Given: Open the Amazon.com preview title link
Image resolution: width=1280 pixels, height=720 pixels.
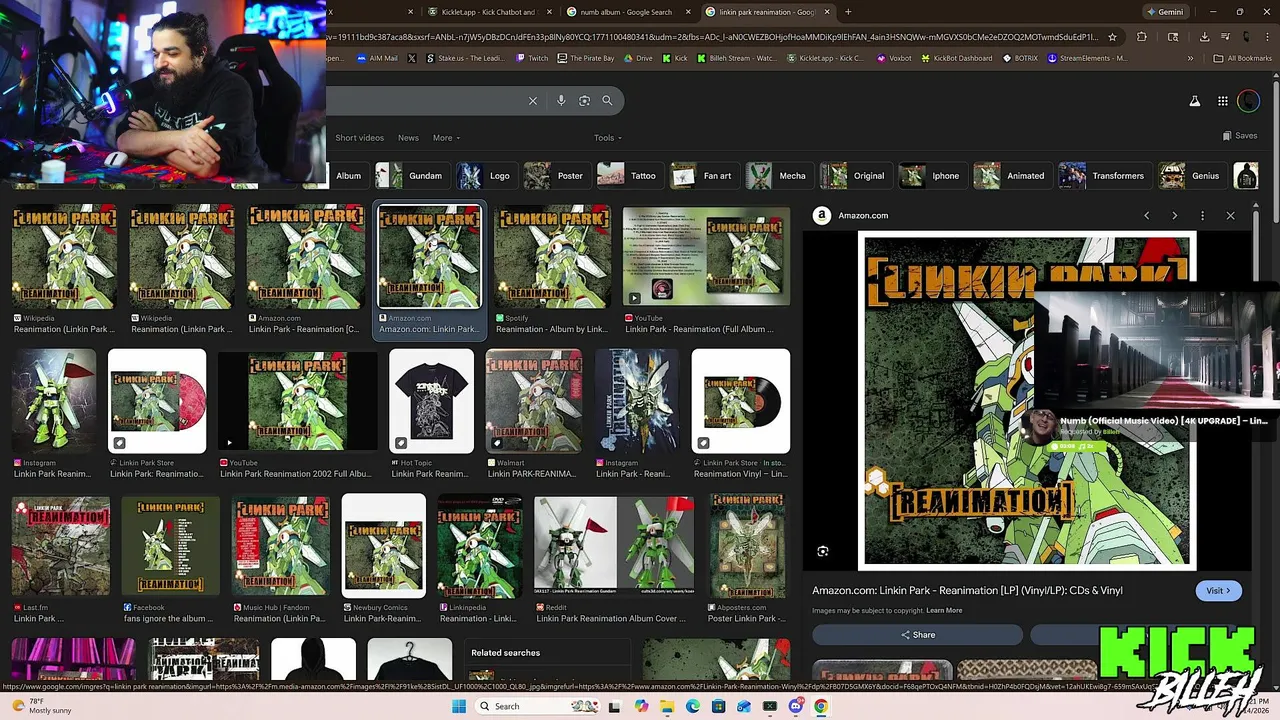Looking at the screenshot, I should (x=967, y=590).
